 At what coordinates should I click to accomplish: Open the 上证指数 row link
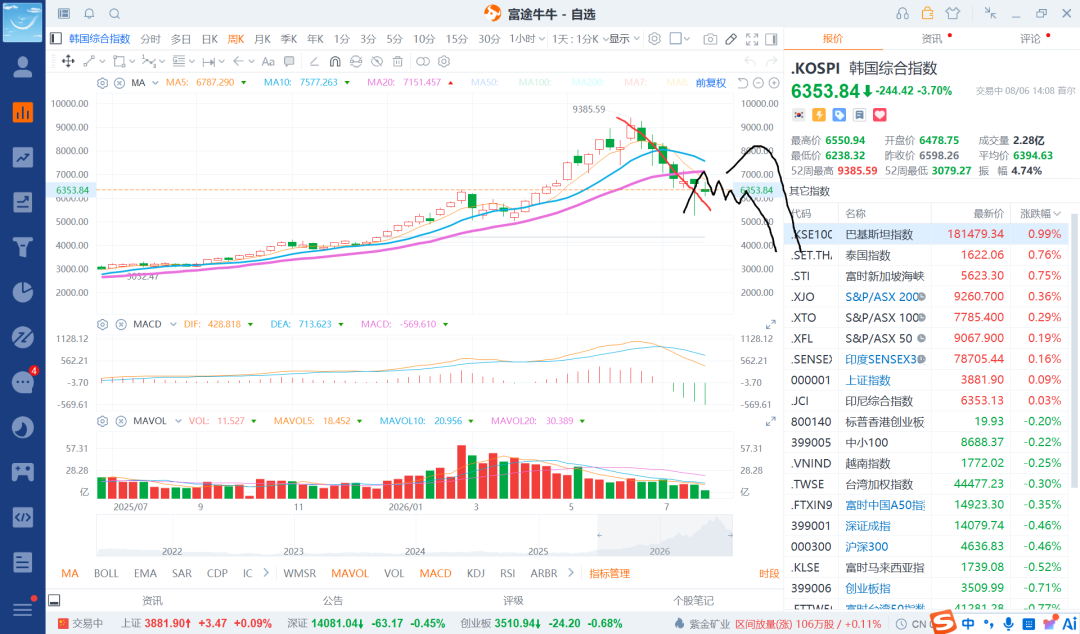(x=868, y=380)
